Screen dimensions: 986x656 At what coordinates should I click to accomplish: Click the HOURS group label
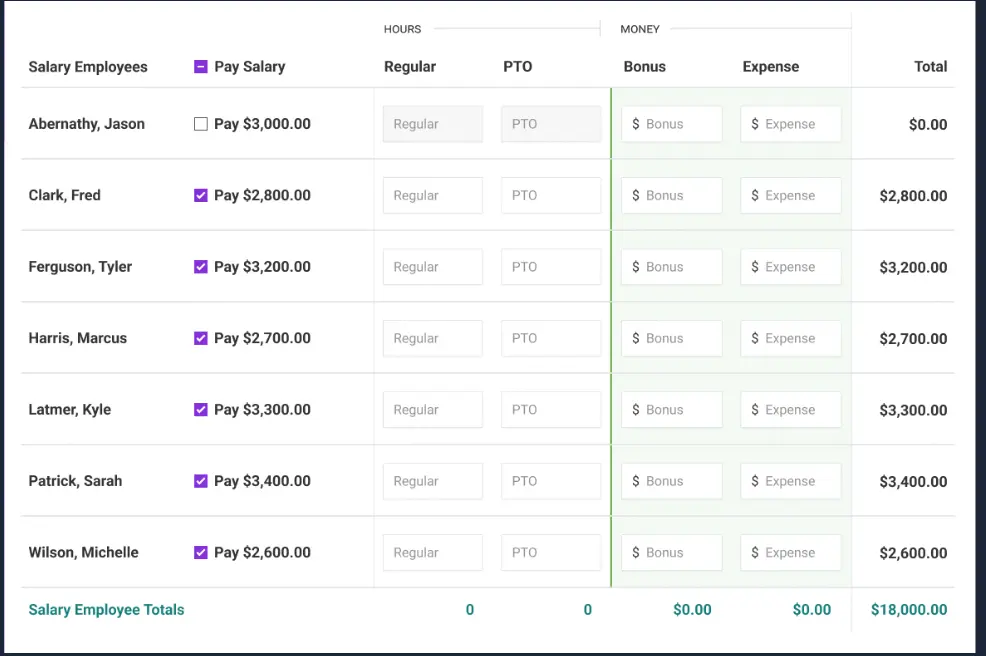pyautogui.click(x=402, y=29)
